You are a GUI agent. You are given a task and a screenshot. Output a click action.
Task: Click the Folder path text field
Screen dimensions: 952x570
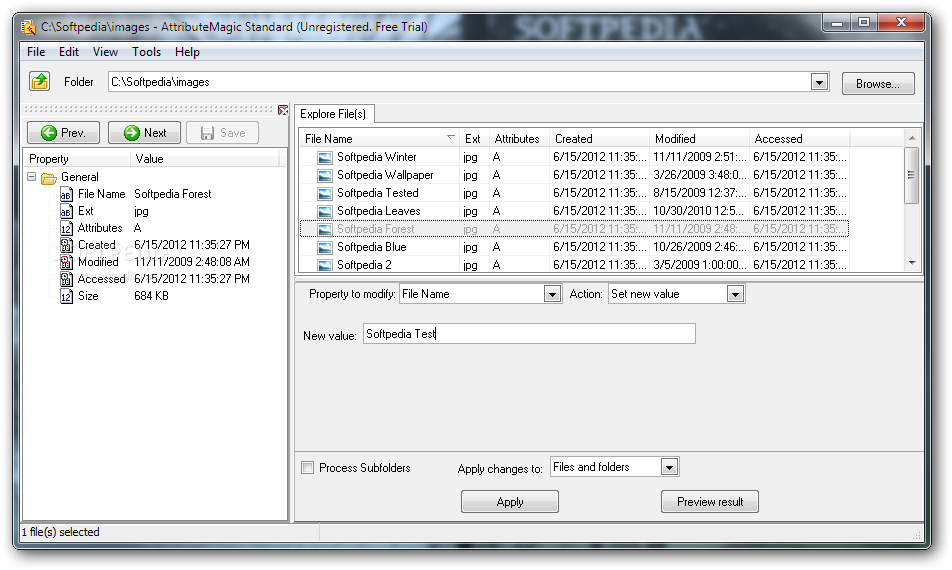point(460,82)
